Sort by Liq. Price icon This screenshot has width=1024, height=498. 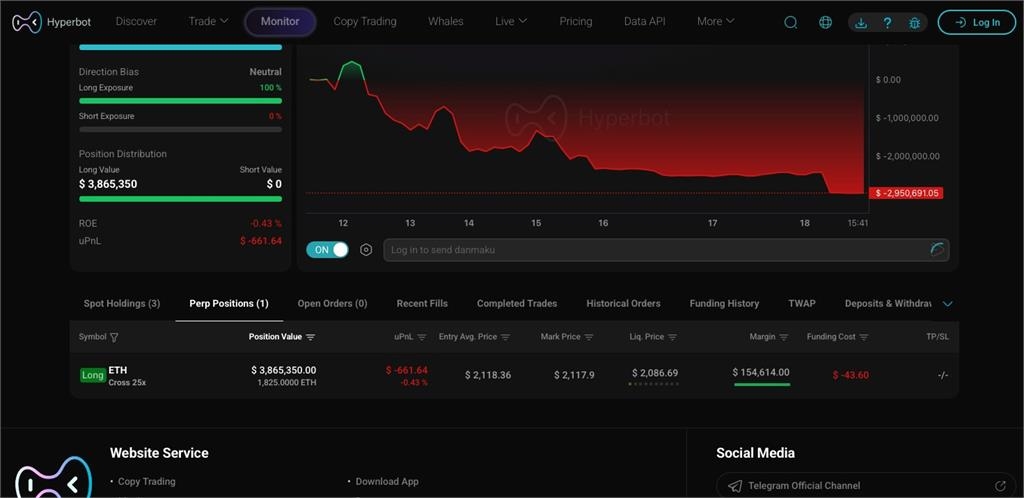(x=672, y=337)
